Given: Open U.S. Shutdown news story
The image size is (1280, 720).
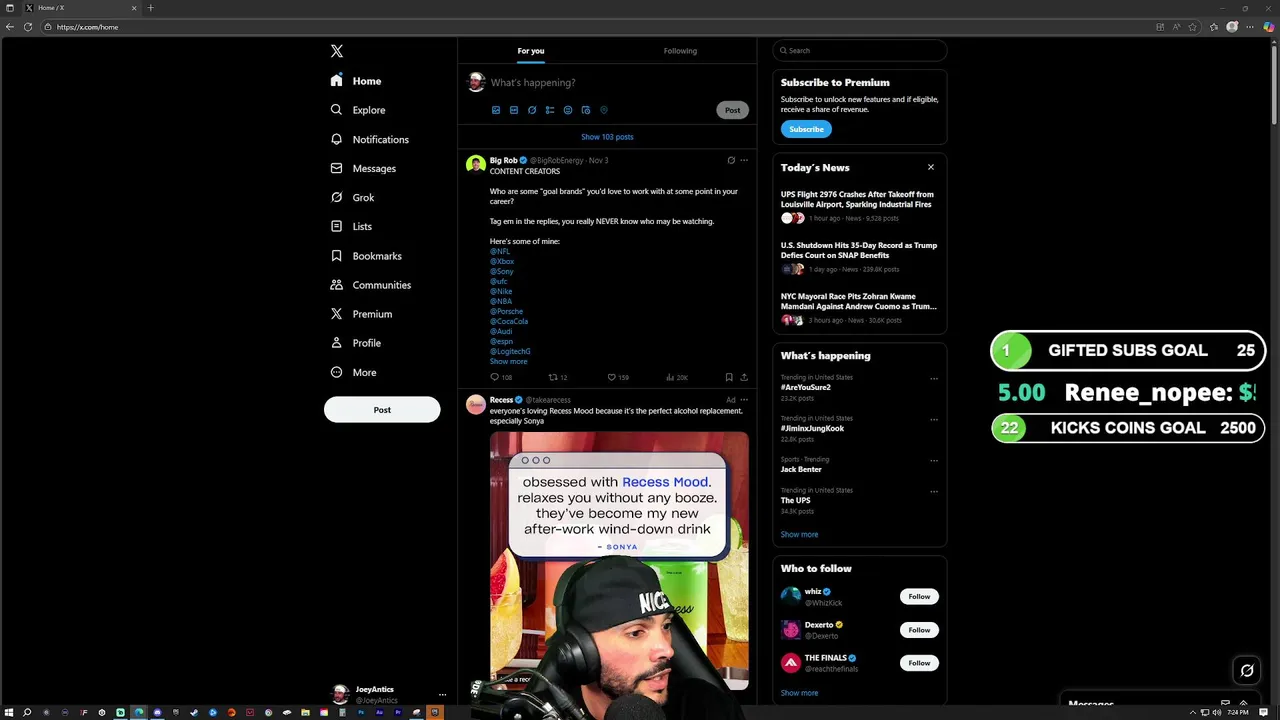Looking at the screenshot, I should pyautogui.click(x=858, y=256).
